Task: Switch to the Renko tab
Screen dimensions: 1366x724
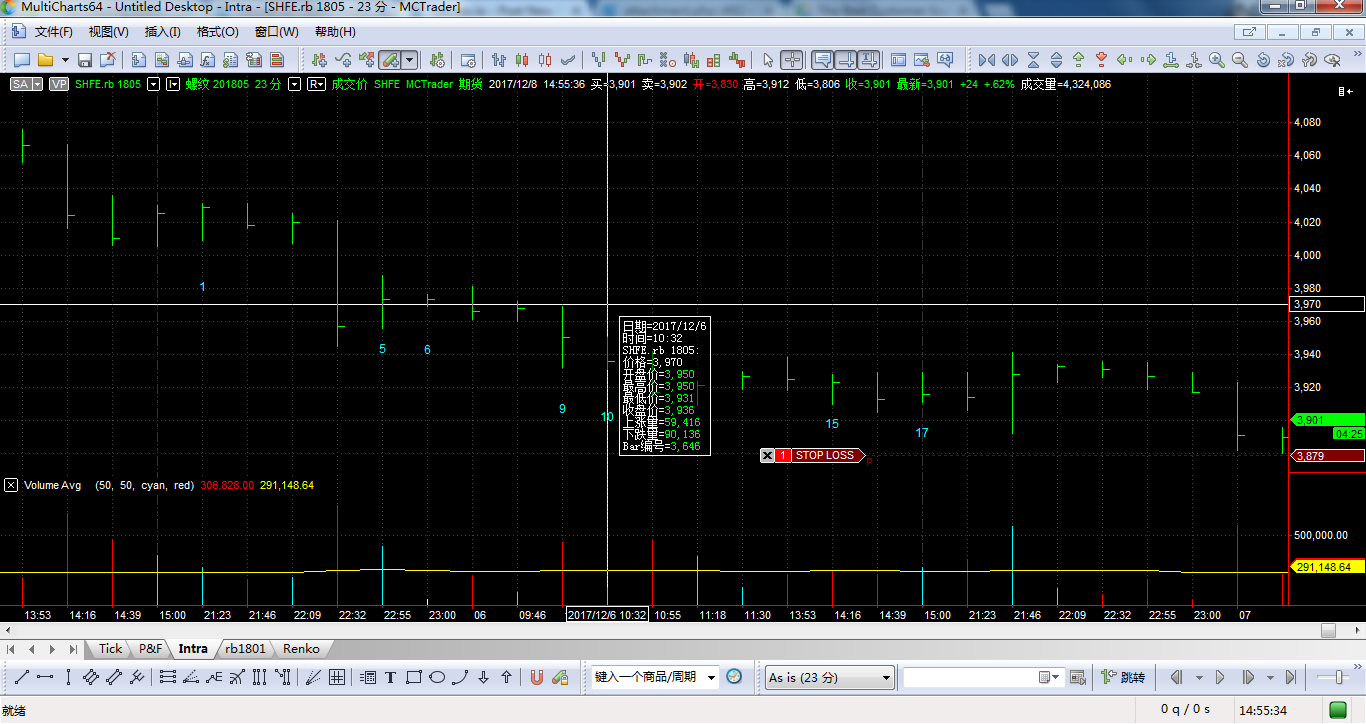Action: [x=301, y=649]
